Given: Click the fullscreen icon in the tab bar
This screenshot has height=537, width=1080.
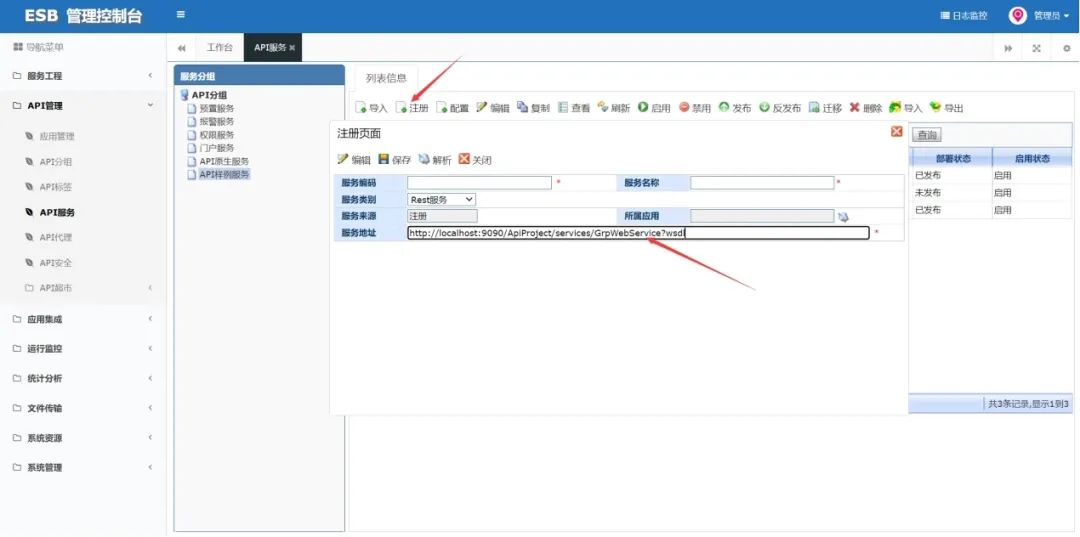Looking at the screenshot, I should 1037,48.
